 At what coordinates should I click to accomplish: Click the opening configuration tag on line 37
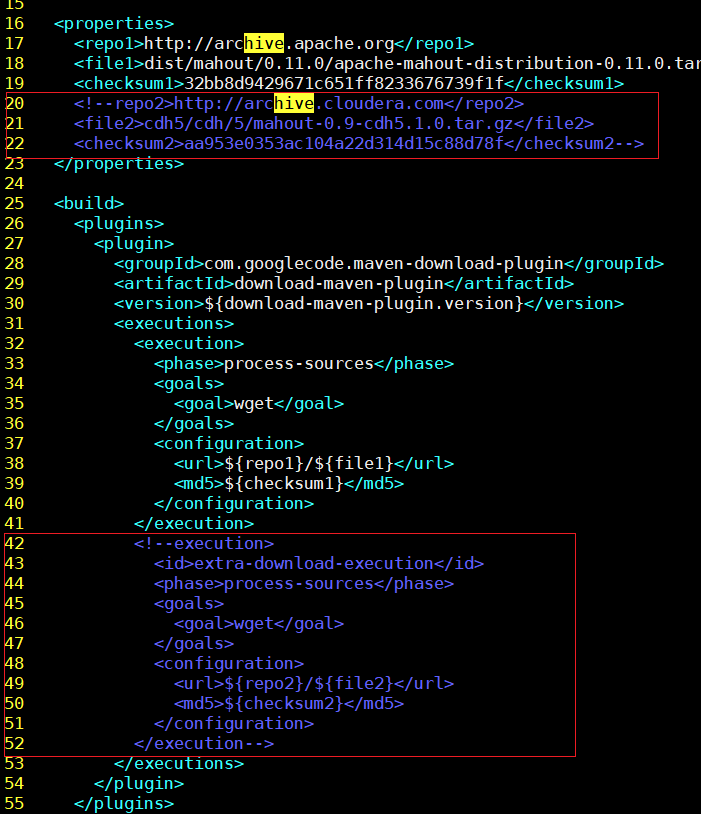[229, 443]
